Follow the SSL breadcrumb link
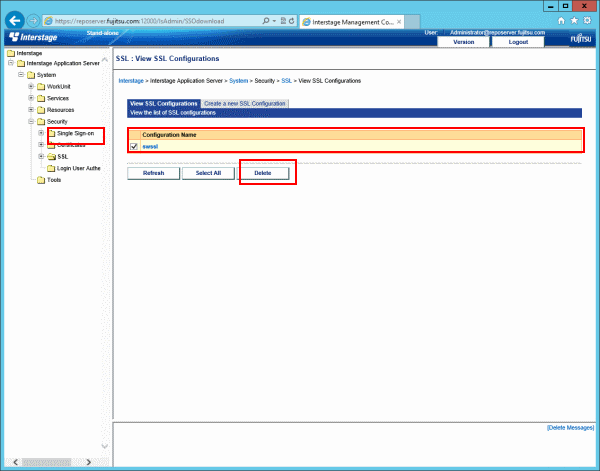This screenshot has height=471, width=600. 286,81
